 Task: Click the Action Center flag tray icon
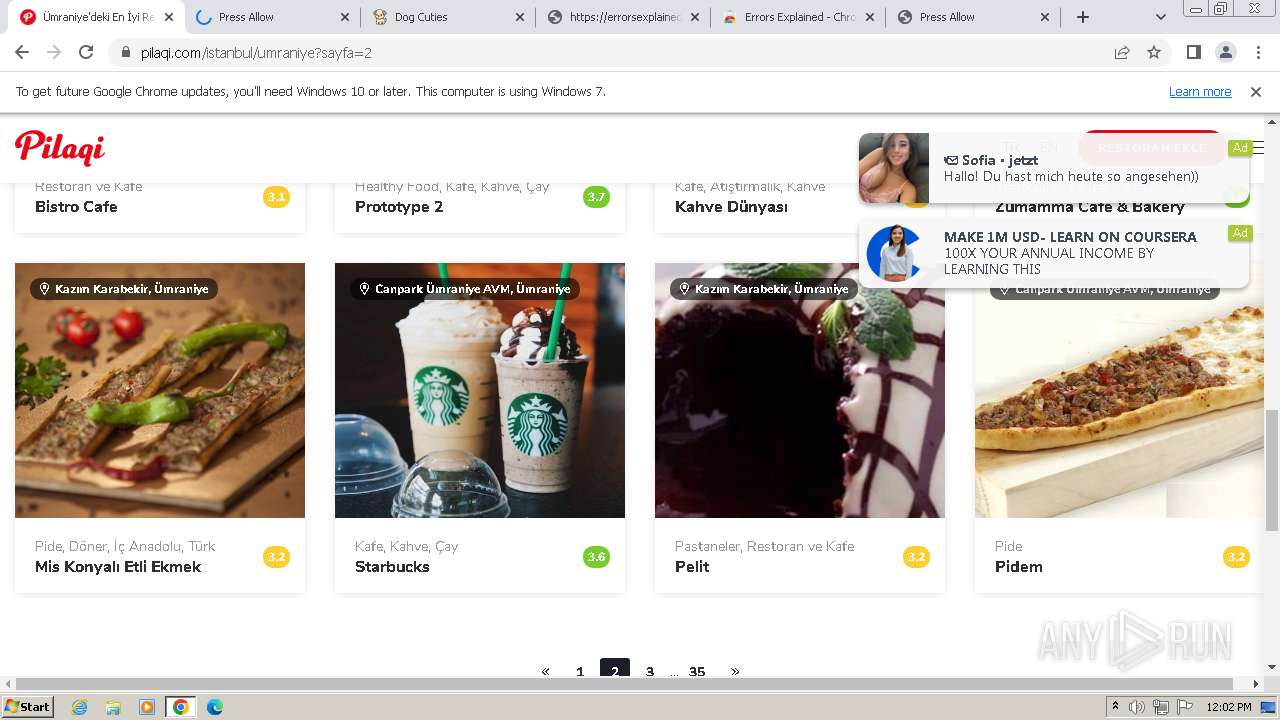coord(1185,707)
